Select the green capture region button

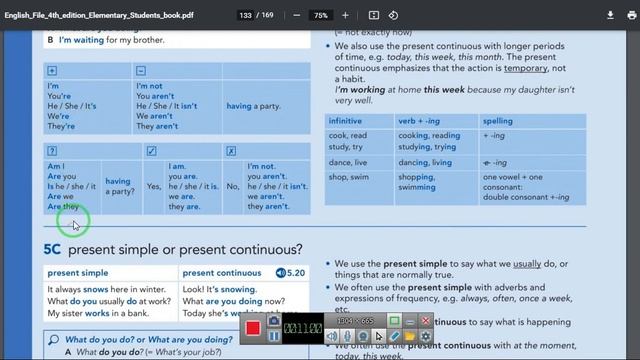point(394,321)
